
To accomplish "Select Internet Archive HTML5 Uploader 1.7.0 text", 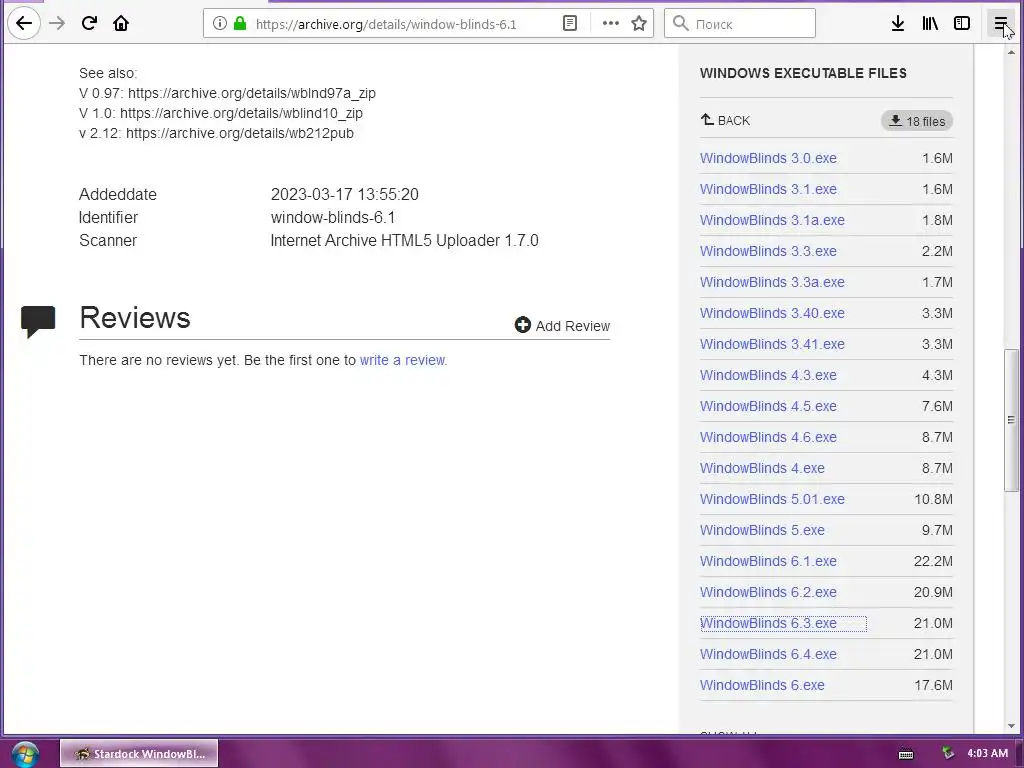I will tap(404, 240).
